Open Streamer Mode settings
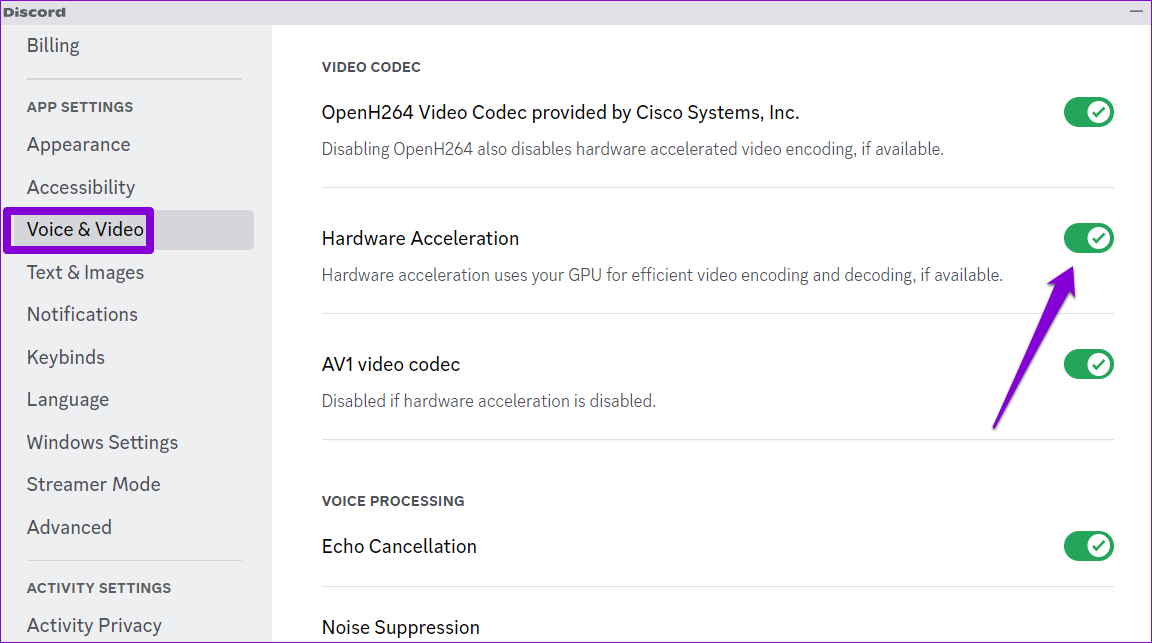Image resolution: width=1152 pixels, height=643 pixels. [x=93, y=484]
